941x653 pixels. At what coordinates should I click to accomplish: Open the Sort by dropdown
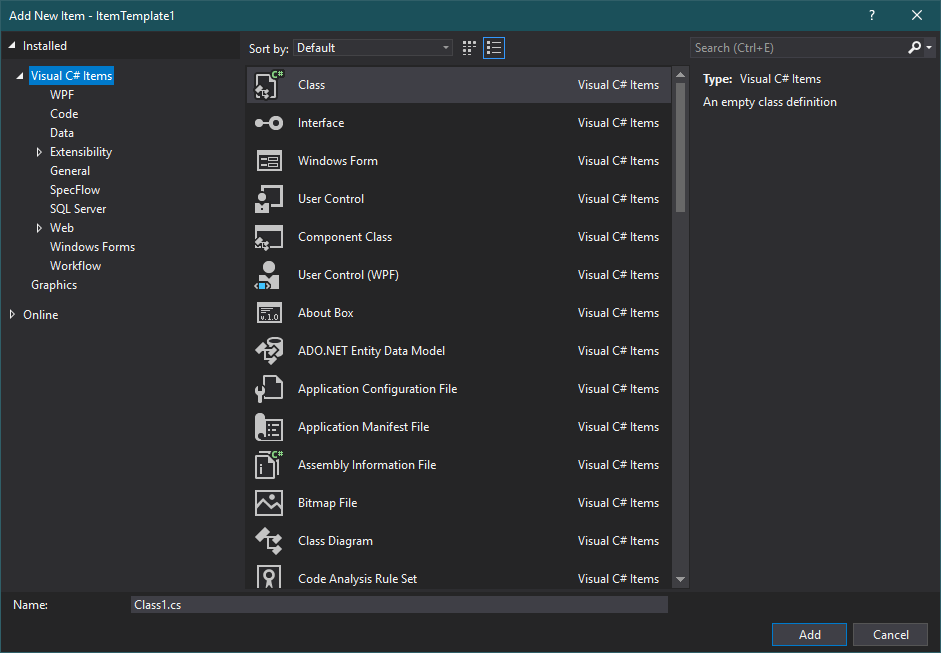point(373,48)
